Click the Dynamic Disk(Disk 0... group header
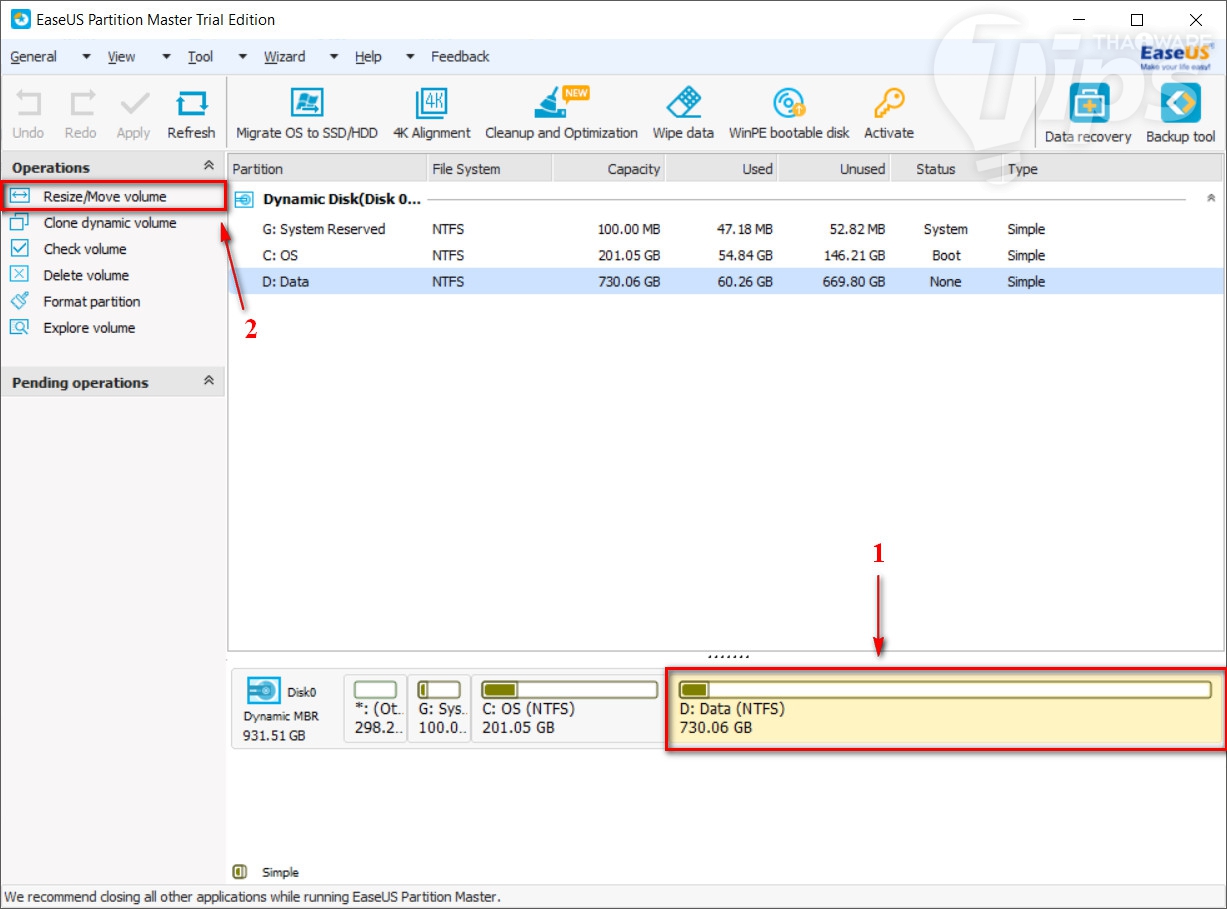The image size is (1227, 909). [x=342, y=199]
